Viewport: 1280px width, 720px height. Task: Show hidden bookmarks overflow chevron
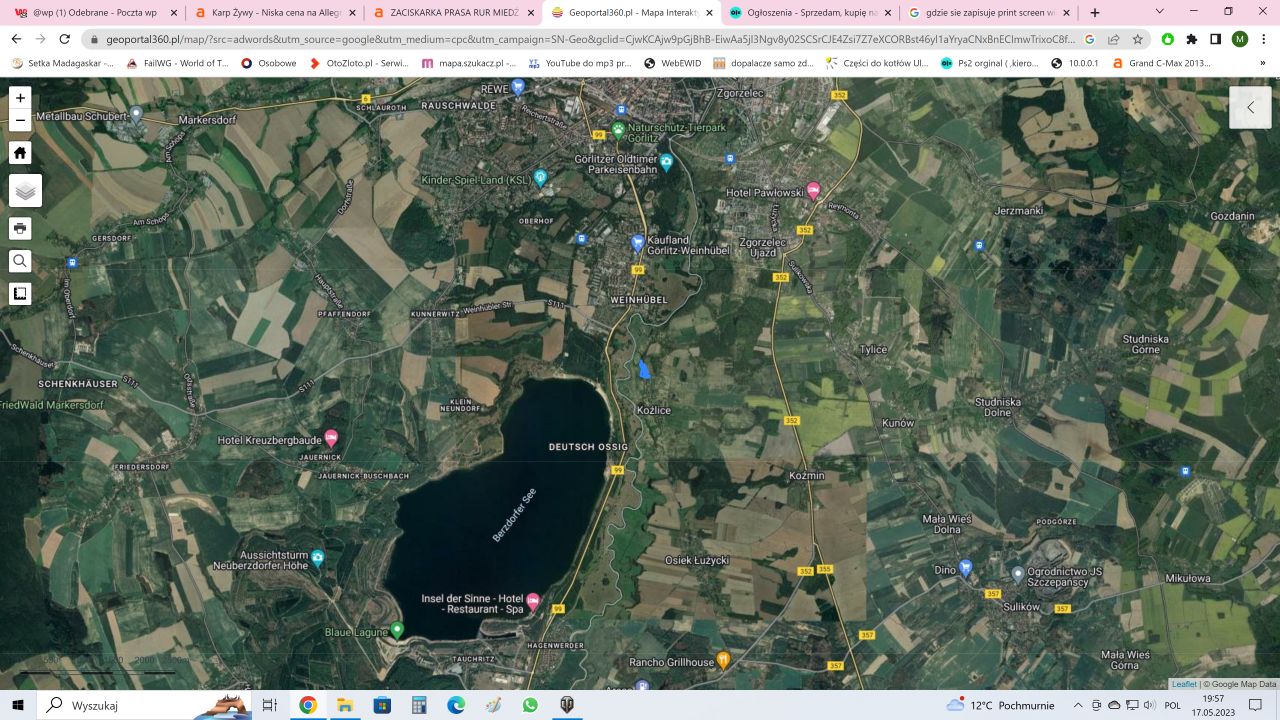click(x=1265, y=63)
